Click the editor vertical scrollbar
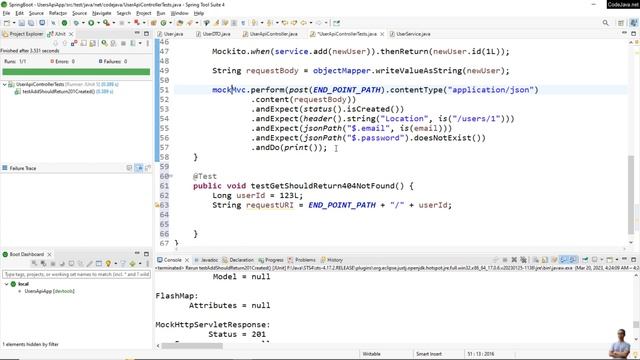This screenshot has height=360, width=640. tap(631, 194)
